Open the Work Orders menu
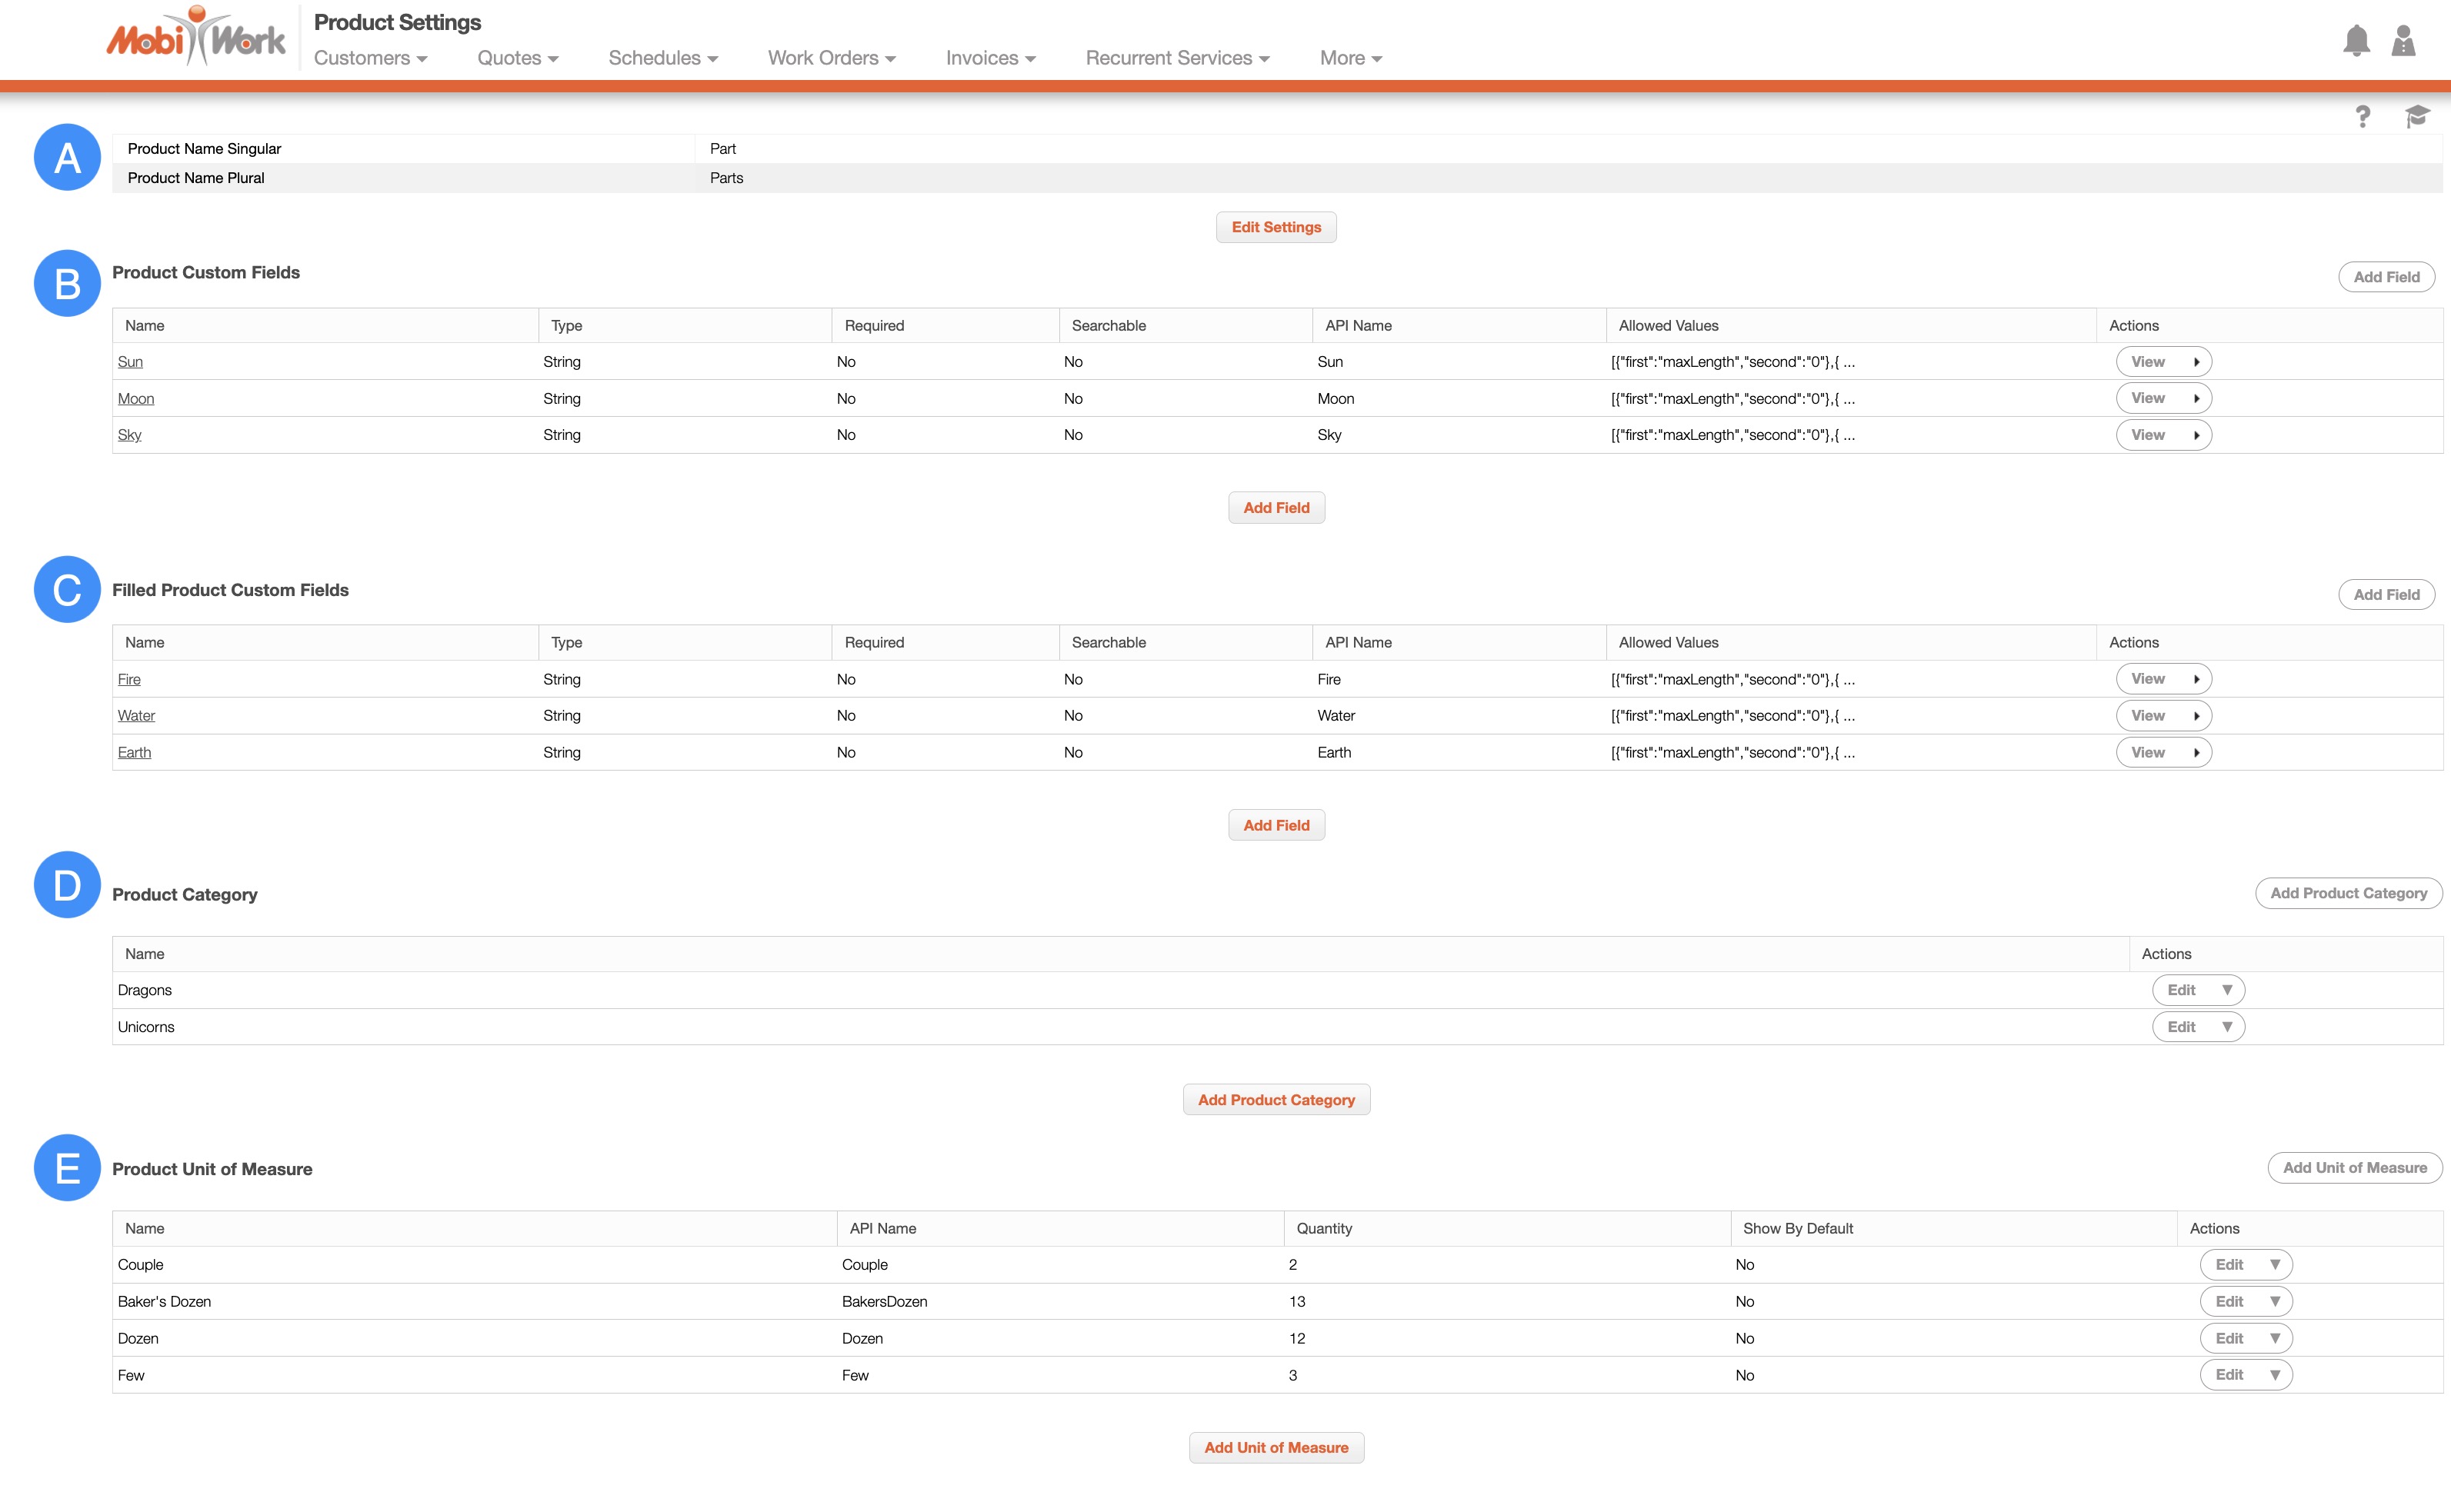 (x=831, y=58)
